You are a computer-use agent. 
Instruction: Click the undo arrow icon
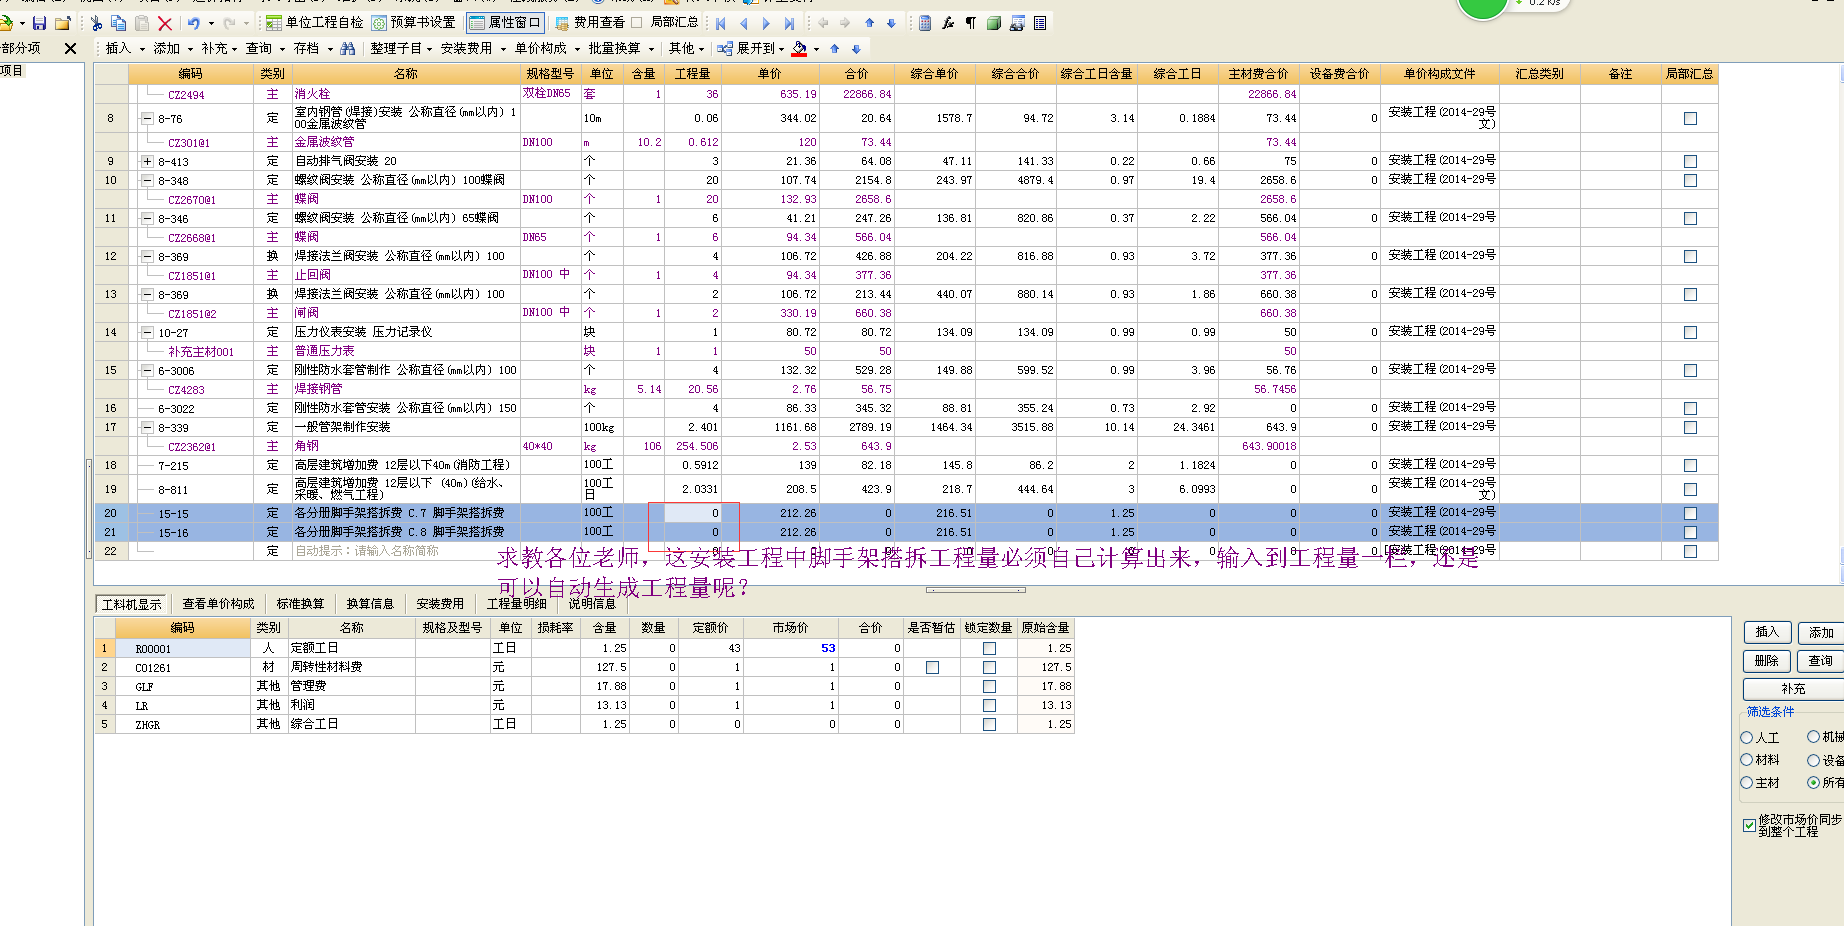click(194, 23)
